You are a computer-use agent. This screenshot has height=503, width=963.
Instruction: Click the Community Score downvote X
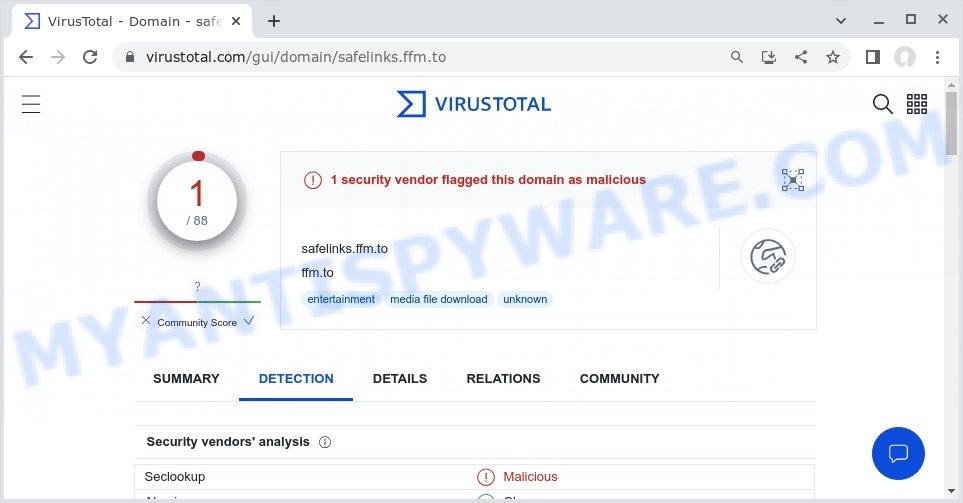pos(146,320)
